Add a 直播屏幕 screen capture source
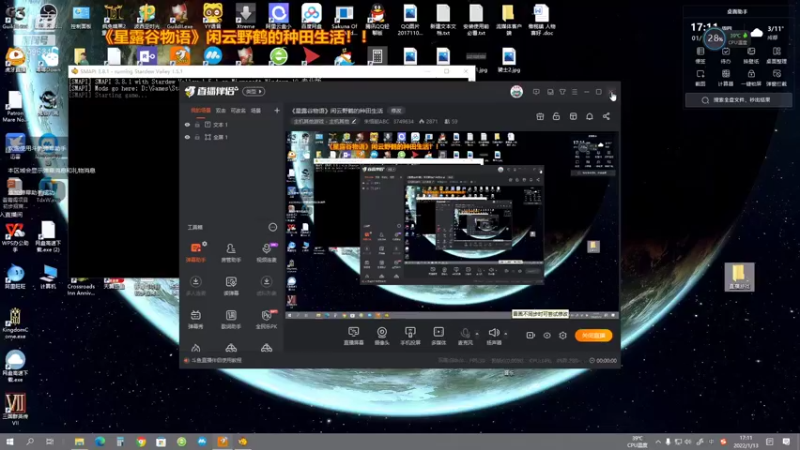800x450 pixels. (x=353, y=336)
